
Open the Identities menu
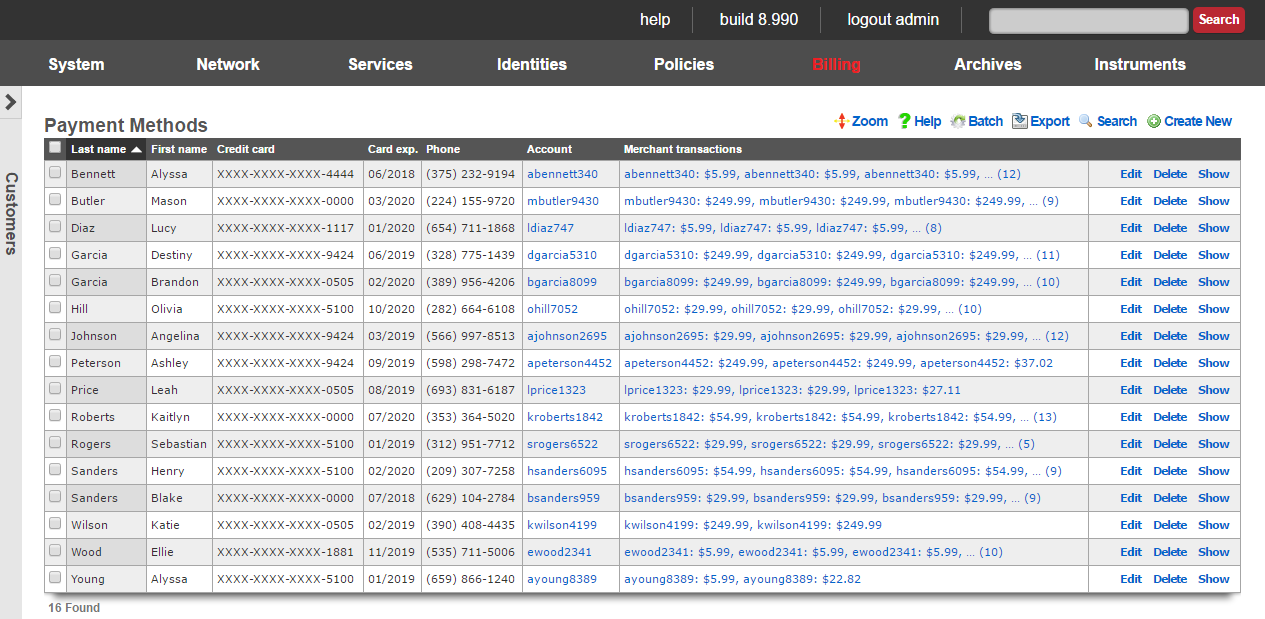531,64
